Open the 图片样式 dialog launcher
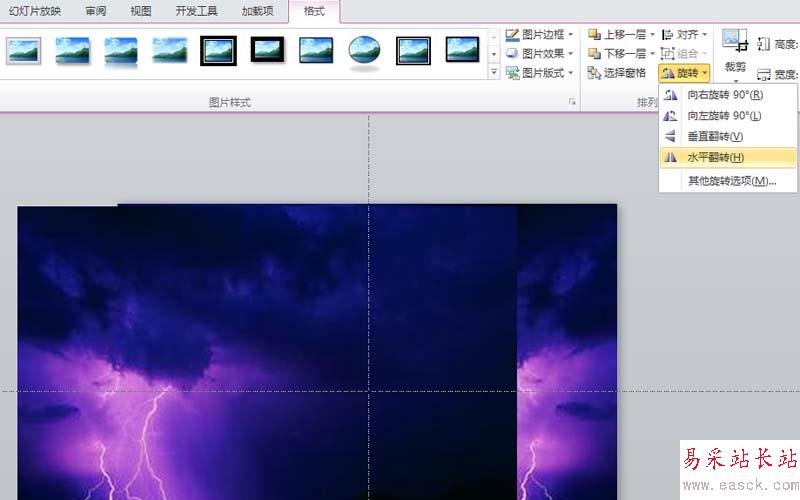This screenshot has width=800, height=500. 572,102
